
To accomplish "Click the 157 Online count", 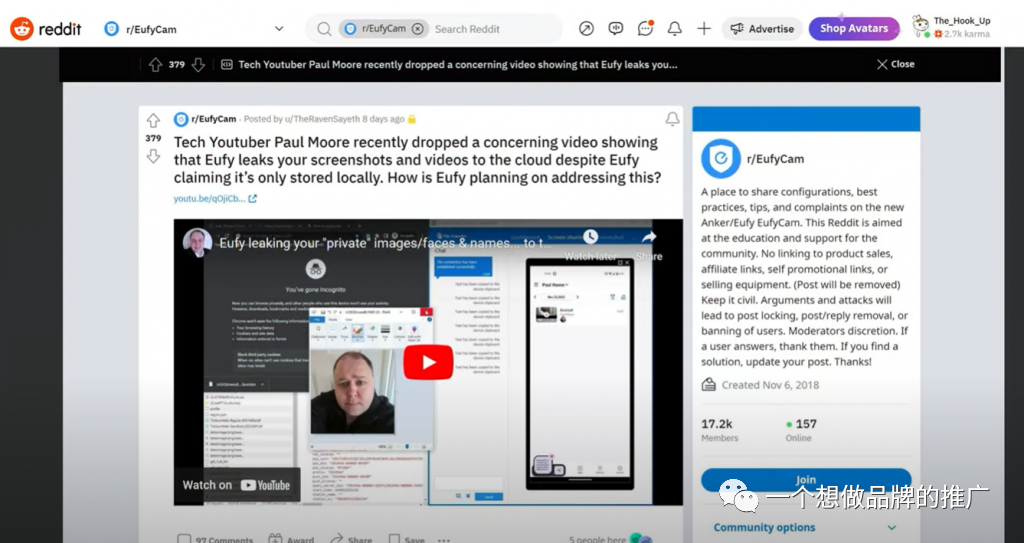I will [x=801, y=430].
